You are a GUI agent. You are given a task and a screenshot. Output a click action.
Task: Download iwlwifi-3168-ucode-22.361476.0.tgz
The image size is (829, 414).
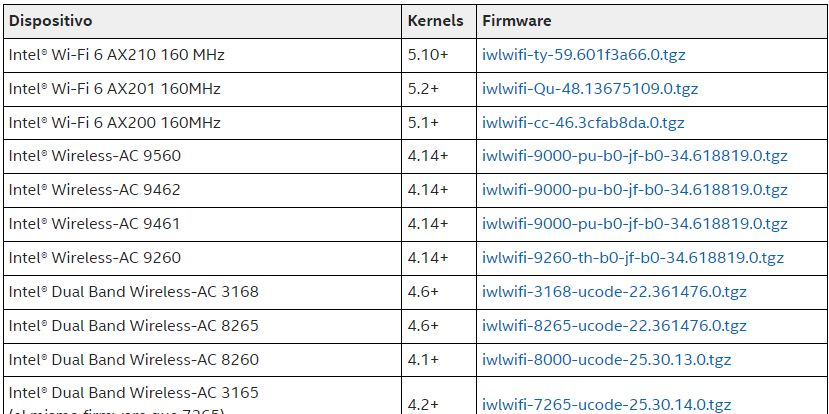point(614,292)
